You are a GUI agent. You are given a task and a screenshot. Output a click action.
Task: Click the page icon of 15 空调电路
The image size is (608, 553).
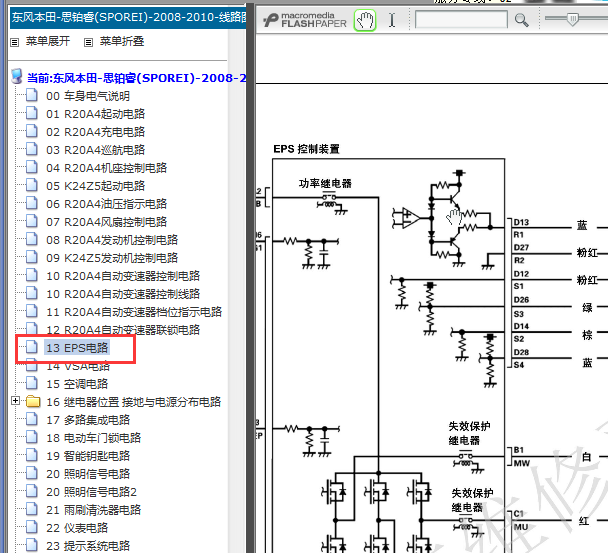pos(32,383)
